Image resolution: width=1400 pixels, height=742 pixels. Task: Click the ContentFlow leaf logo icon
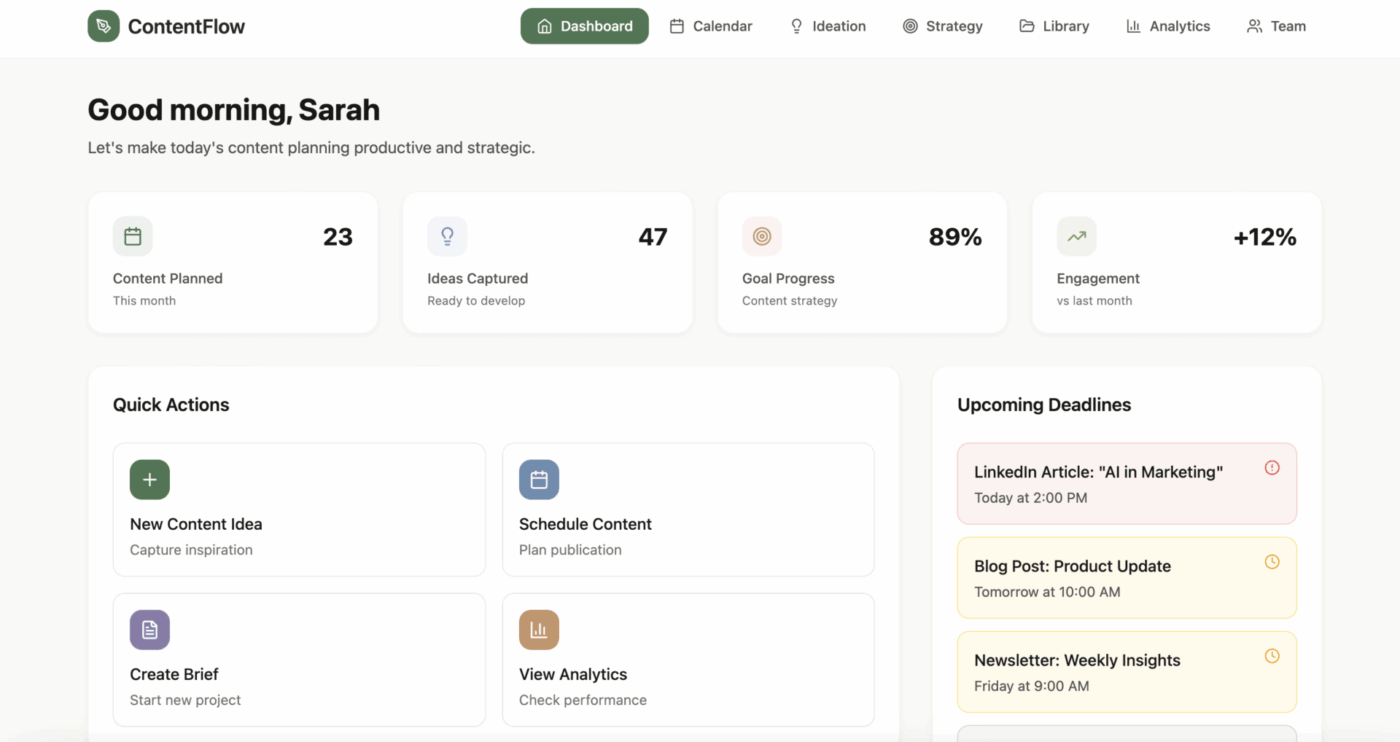(104, 26)
